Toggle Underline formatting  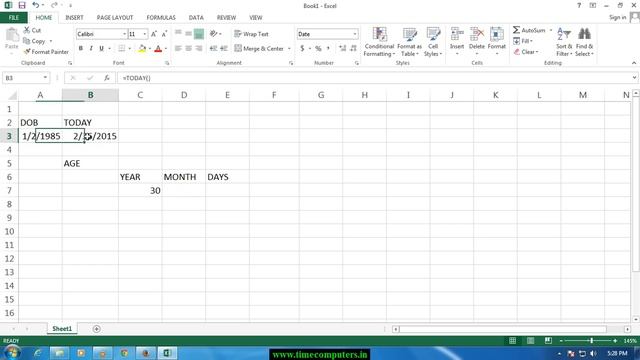pyautogui.click(x=101, y=48)
